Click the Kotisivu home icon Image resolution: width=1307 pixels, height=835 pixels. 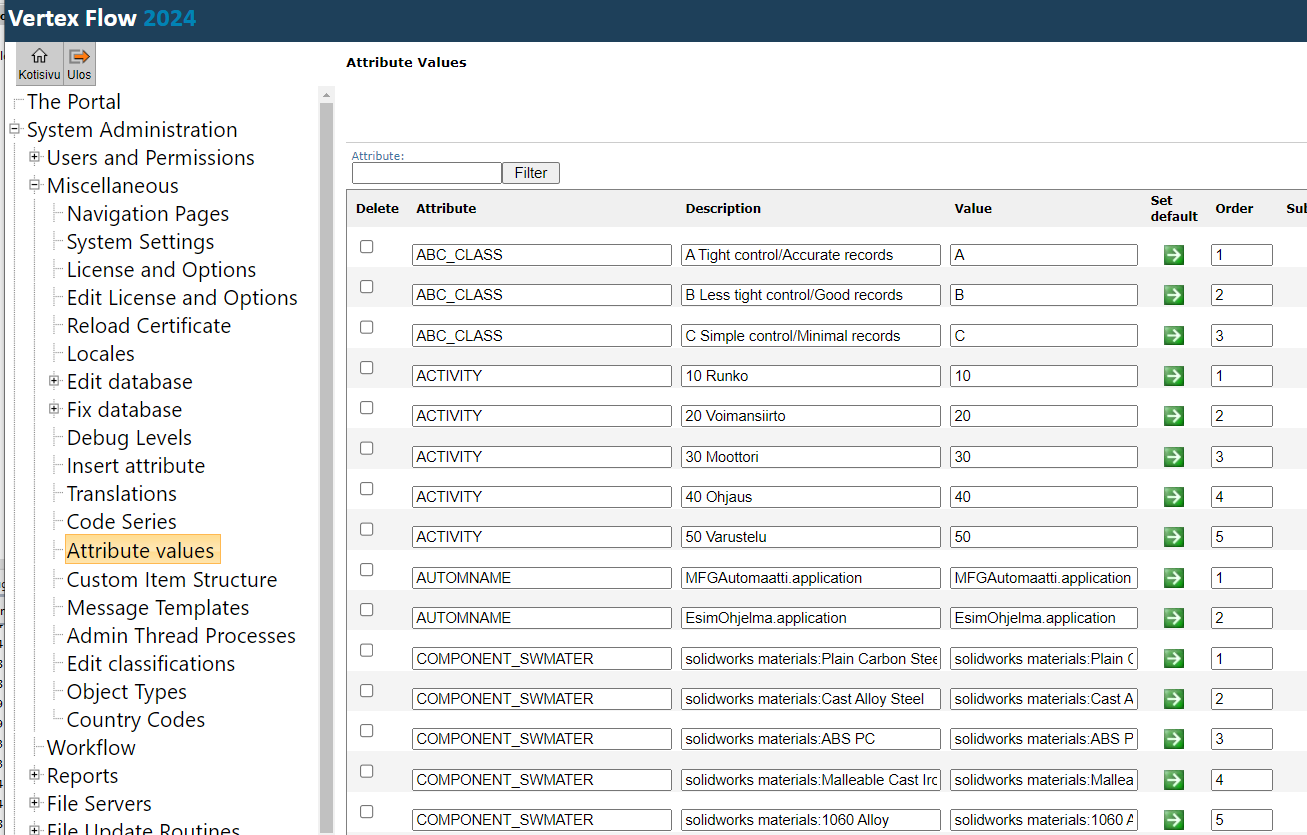click(x=39, y=57)
